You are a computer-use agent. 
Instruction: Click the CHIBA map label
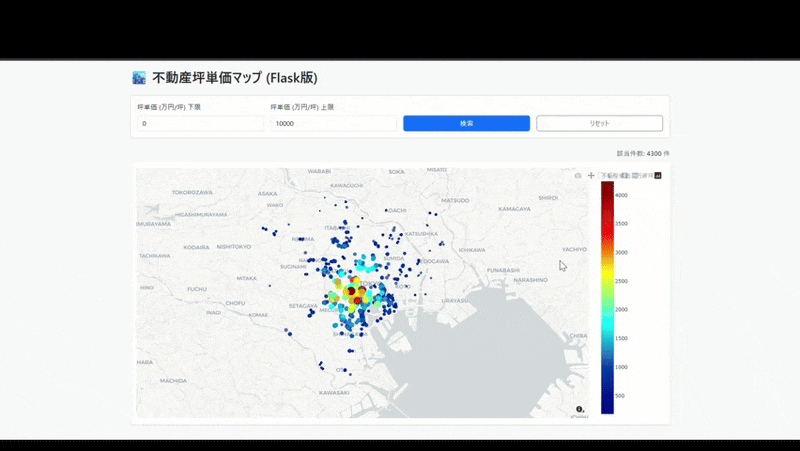[x=578, y=336]
